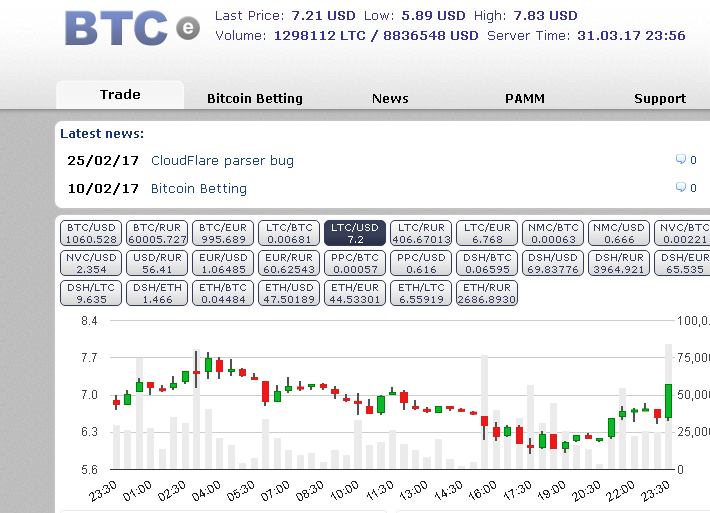
Task: Click the 16:00 time axis label
Action: [x=482, y=491]
